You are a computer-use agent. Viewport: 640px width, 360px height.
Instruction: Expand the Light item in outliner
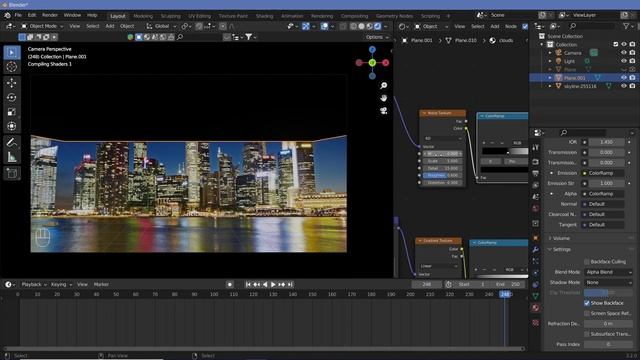click(x=550, y=61)
